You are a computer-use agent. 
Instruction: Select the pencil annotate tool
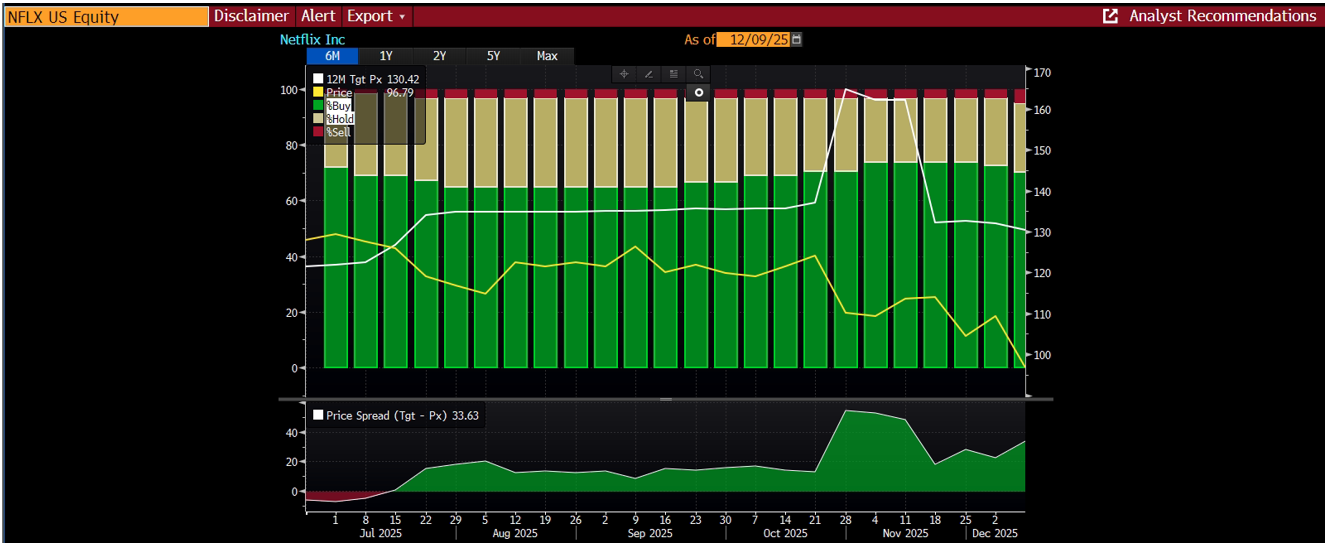pos(648,74)
